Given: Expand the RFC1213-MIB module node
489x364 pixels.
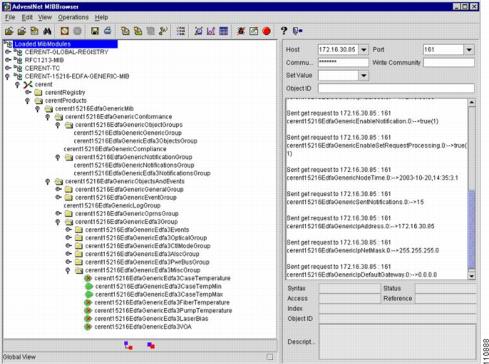Looking at the screenshot, I should pyautogui.click(x=8, y=60).
